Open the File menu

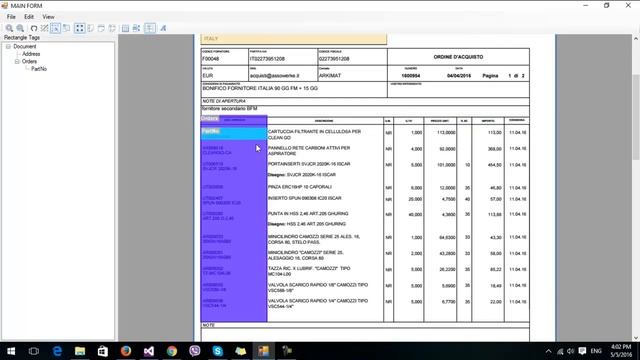click(11, 17)
